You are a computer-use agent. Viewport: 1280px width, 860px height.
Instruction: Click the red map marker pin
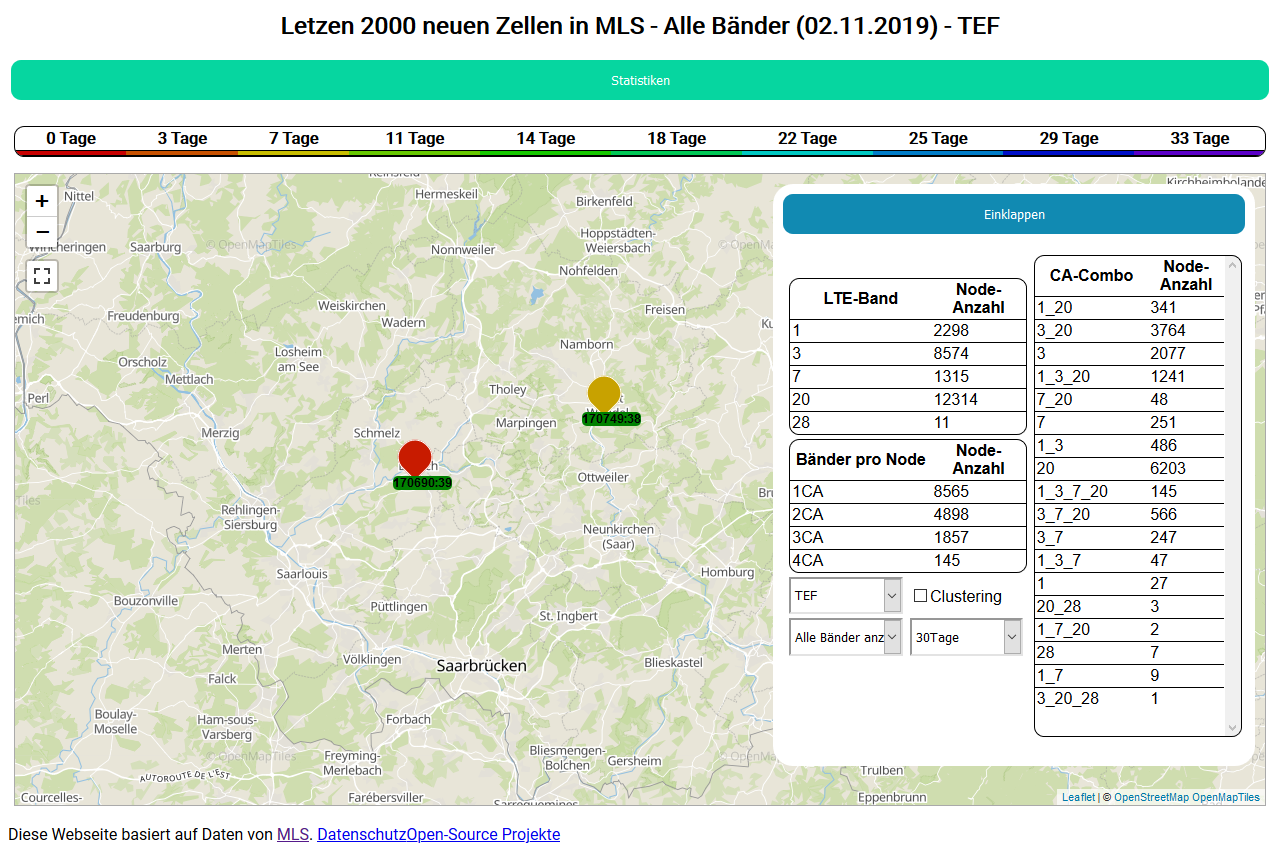pyautogui.click(x=414, y=457)
